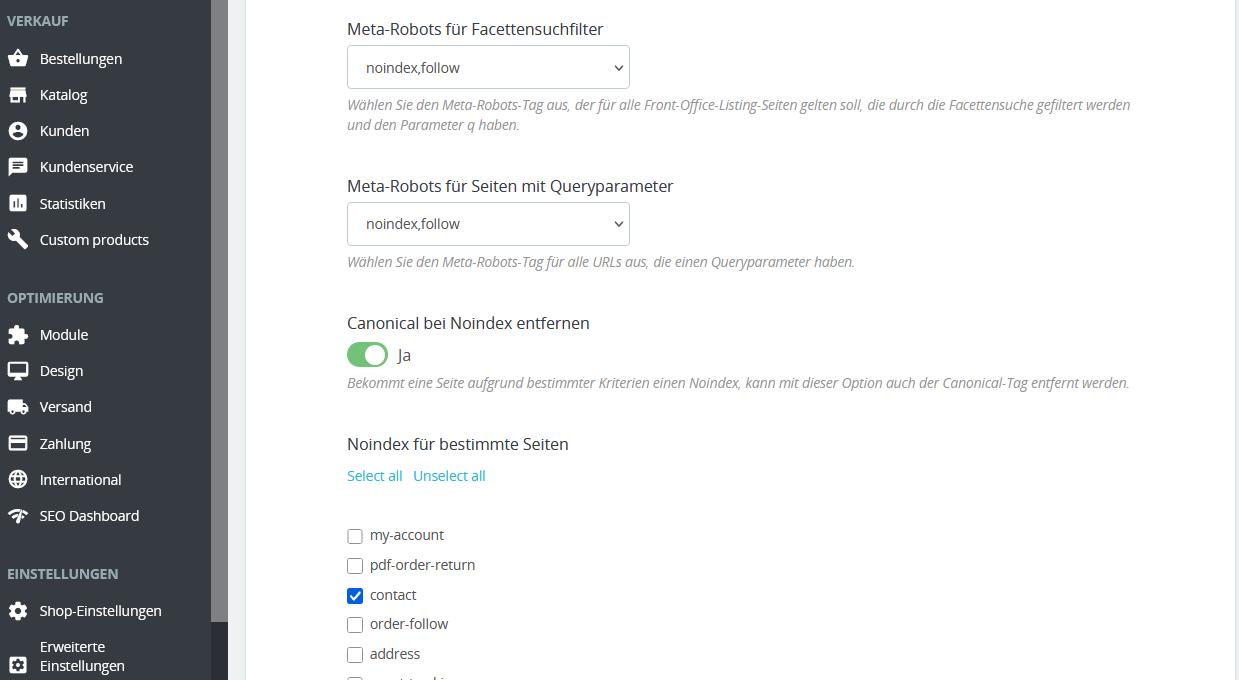Click the Kunden person icon
Image resolution: width=1239 pixels, height=680 pixels.
click(x=17, y=131)
